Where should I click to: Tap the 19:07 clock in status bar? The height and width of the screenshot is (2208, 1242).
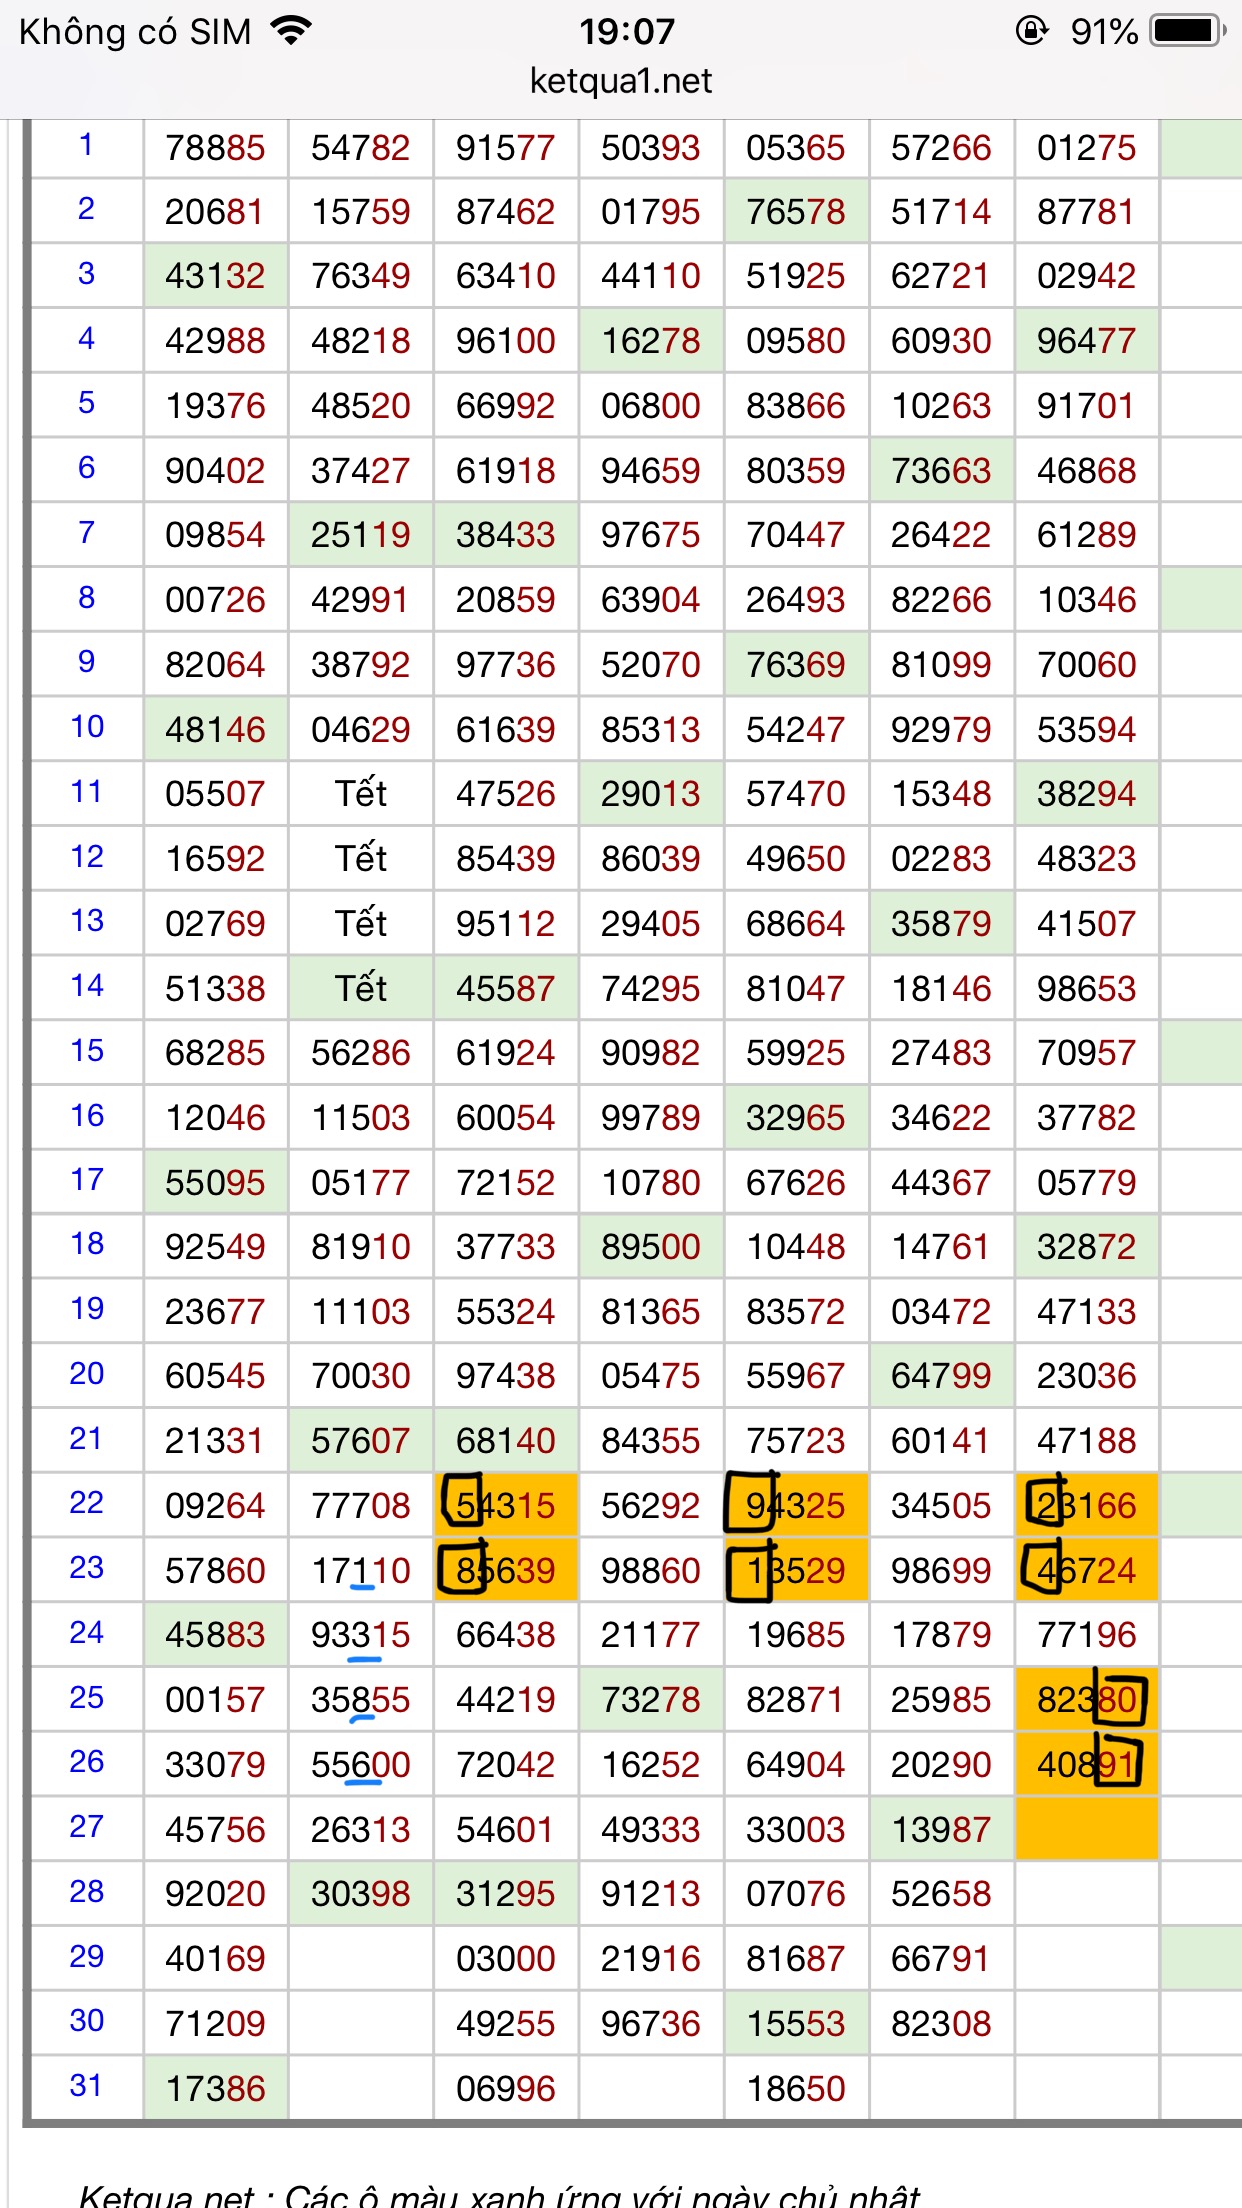(x=627, y=32)
